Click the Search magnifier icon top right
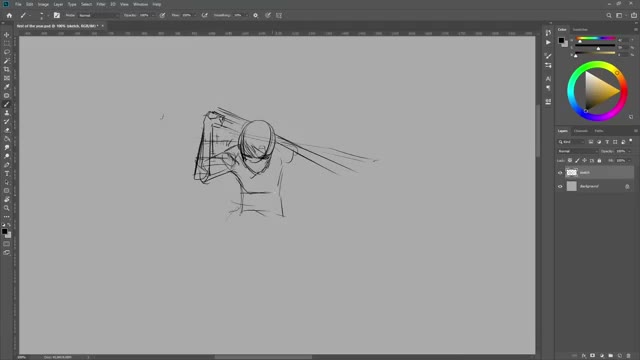Image resolution: width=640 pixels, height=360 pixels. coord(609,16)
